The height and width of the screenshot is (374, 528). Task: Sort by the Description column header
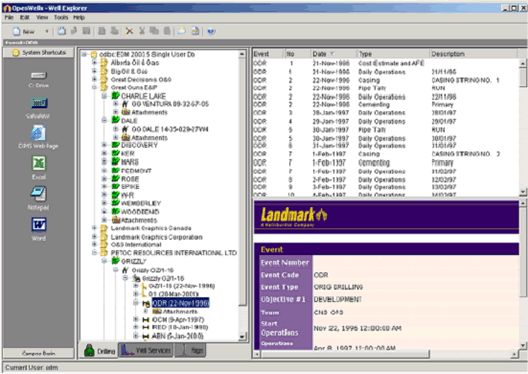coord(473,54)
